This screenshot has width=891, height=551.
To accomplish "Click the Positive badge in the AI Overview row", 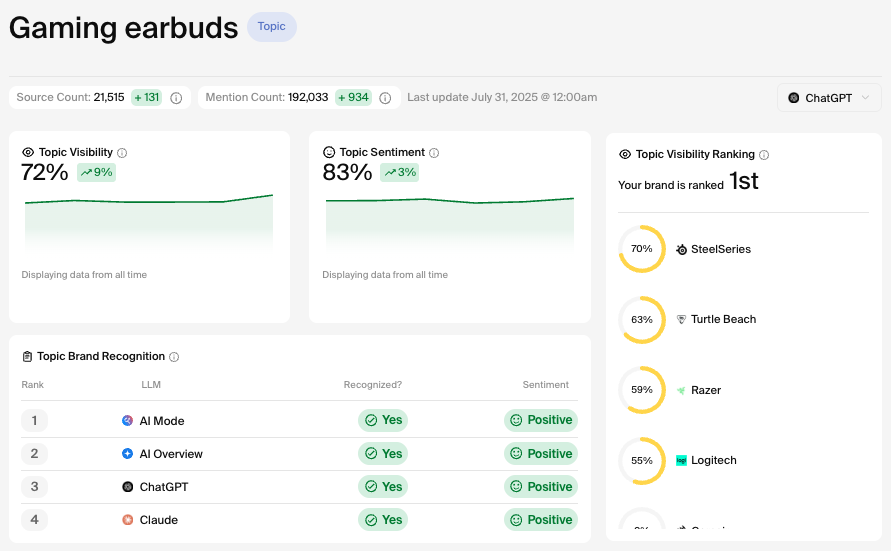I will (x=541, y=453).
